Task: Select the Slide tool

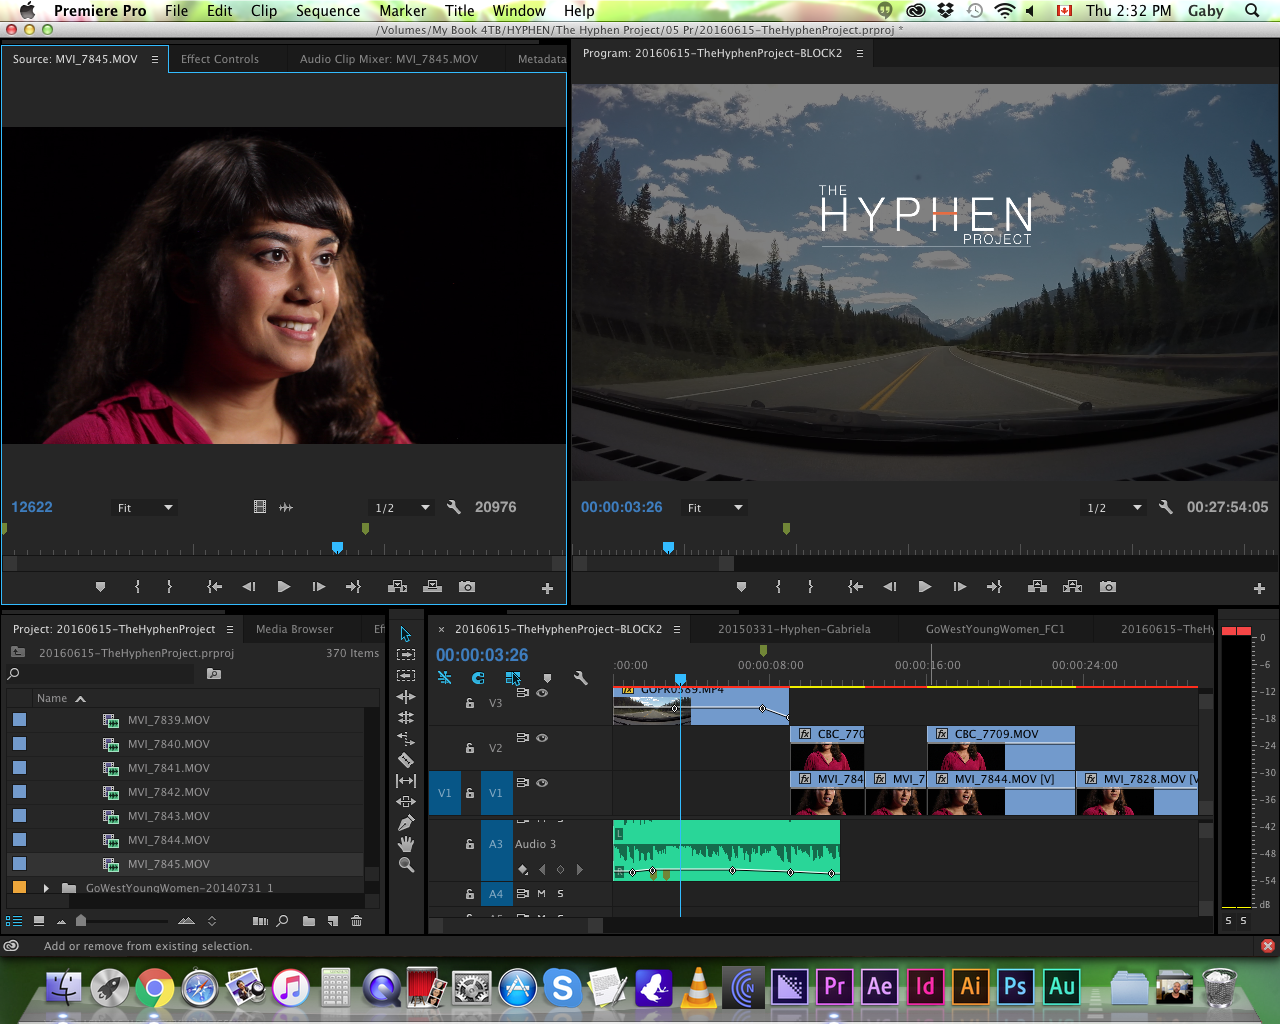Action: tap(405, 802)
